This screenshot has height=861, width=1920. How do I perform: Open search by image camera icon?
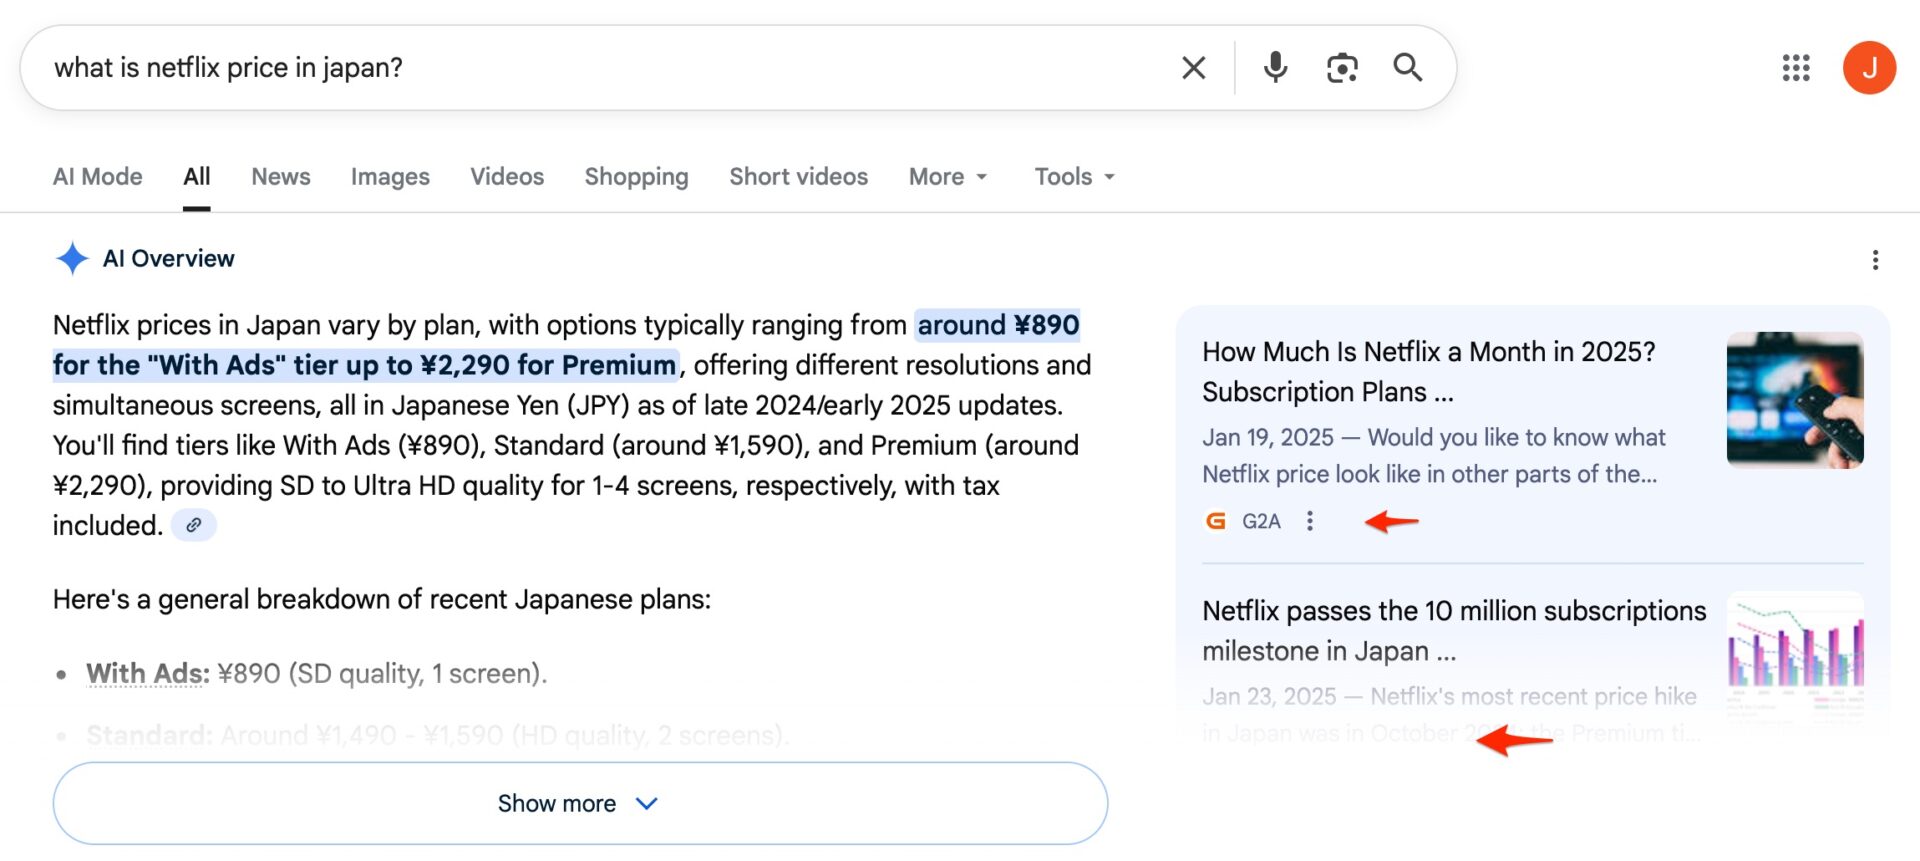click(x=1342, y=68)
